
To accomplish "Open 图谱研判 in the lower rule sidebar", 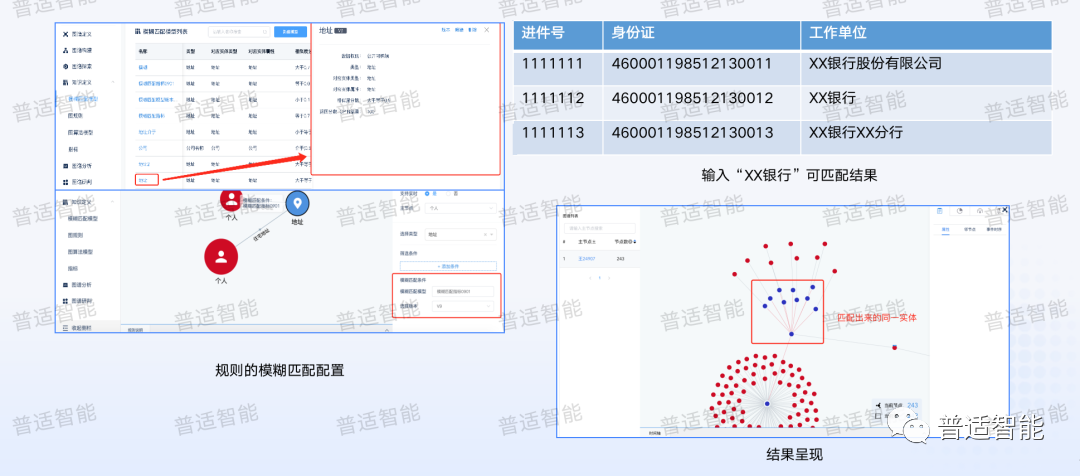I will pos(81,301).
